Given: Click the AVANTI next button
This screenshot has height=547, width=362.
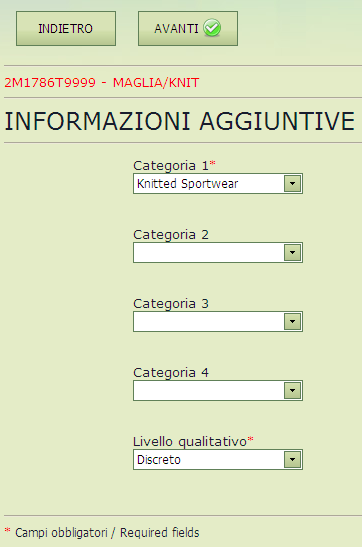Looking at the screenshot, I should tap(188, 29).
